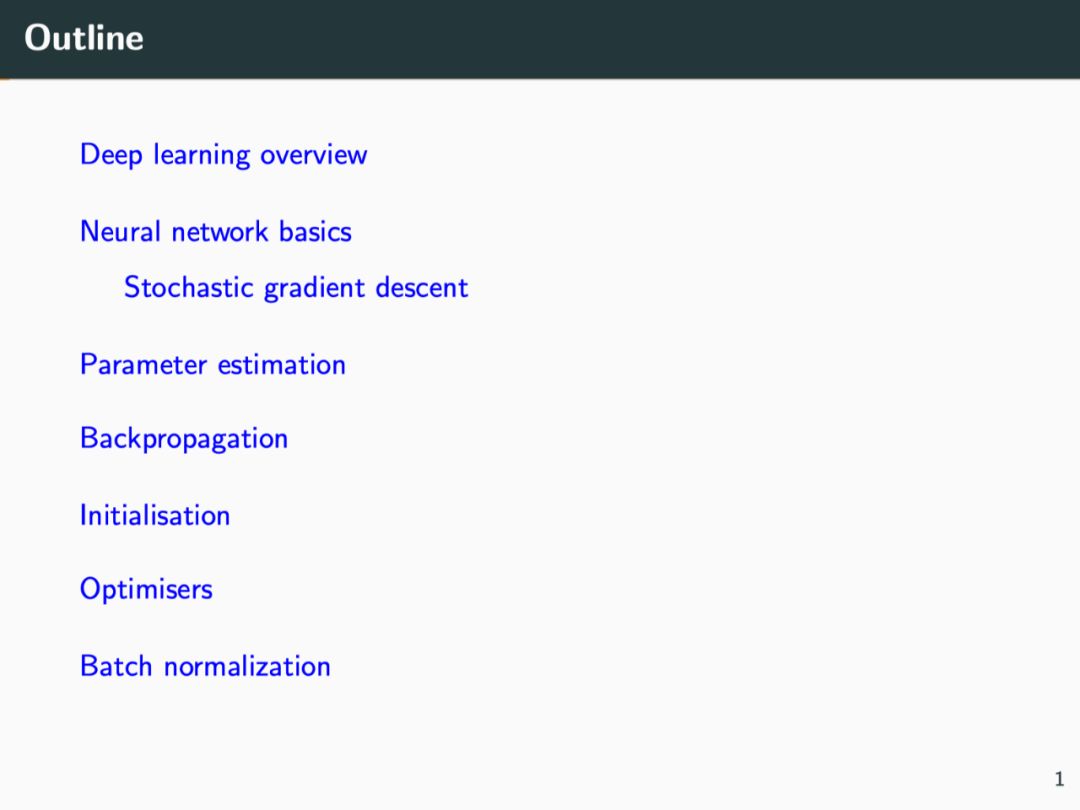Image resolution: width=1080 pixels, height=810 pixels.
Task: Open the Deep learning overview section link
Action: click(223, 155)
